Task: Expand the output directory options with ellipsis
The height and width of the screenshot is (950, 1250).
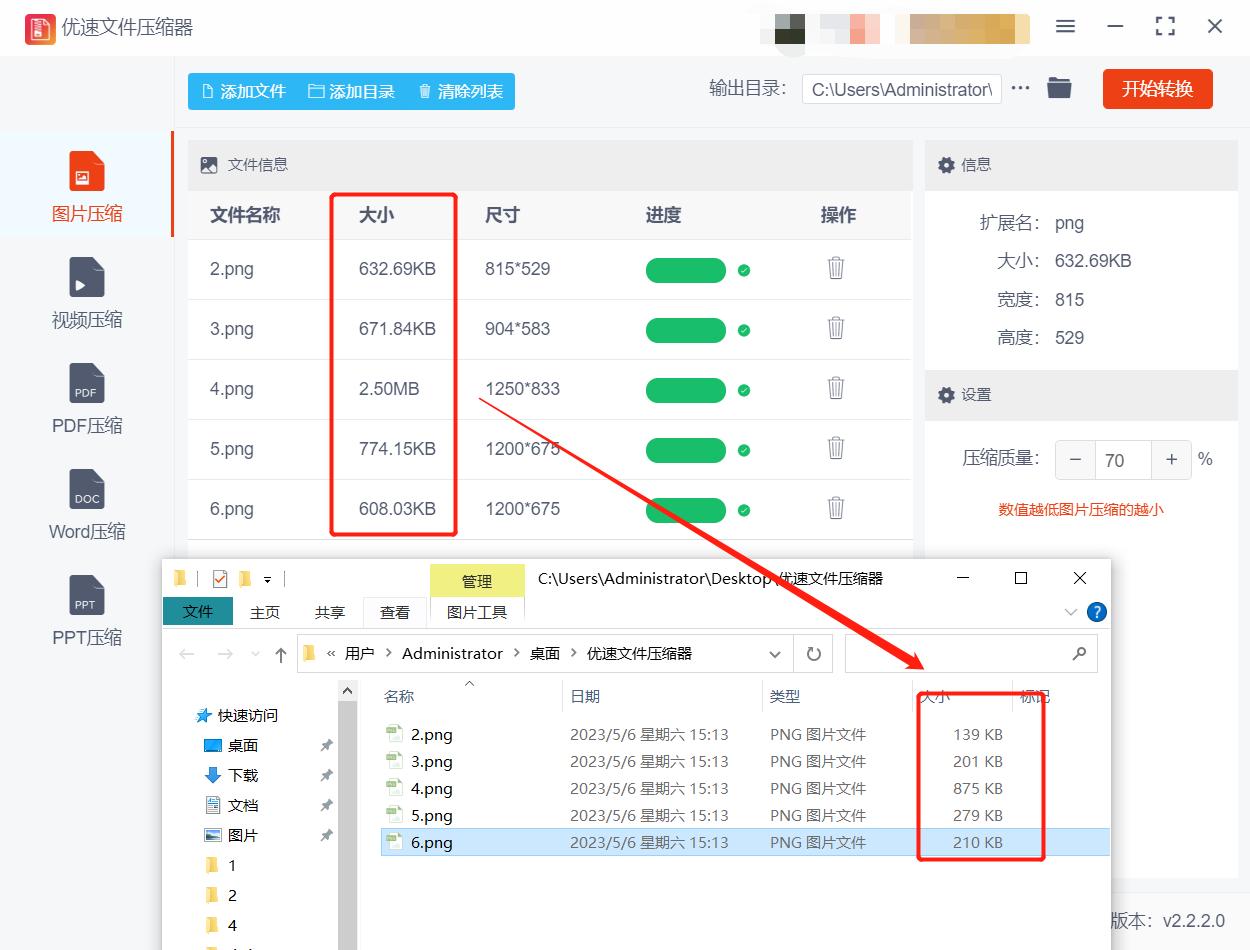Action: [1020, 88]
